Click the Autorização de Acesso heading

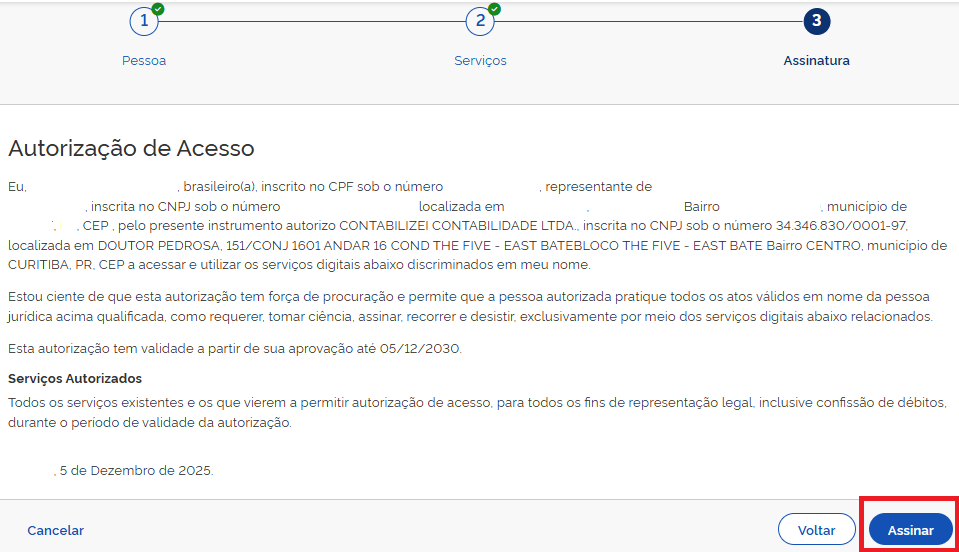[131, 149]
